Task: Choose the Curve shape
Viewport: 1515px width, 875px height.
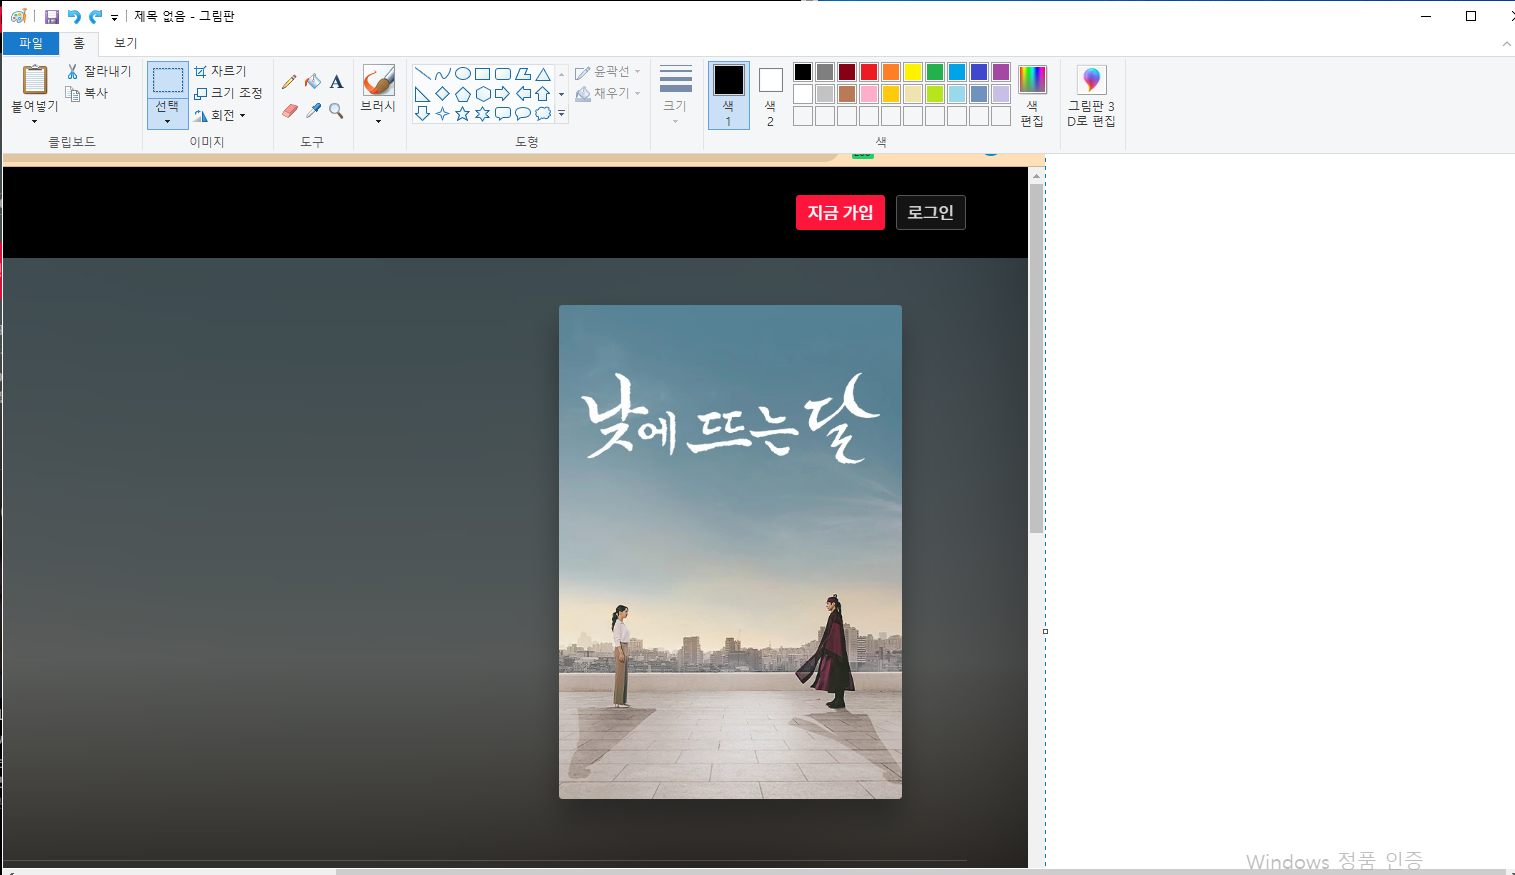Action: (442, 74)
